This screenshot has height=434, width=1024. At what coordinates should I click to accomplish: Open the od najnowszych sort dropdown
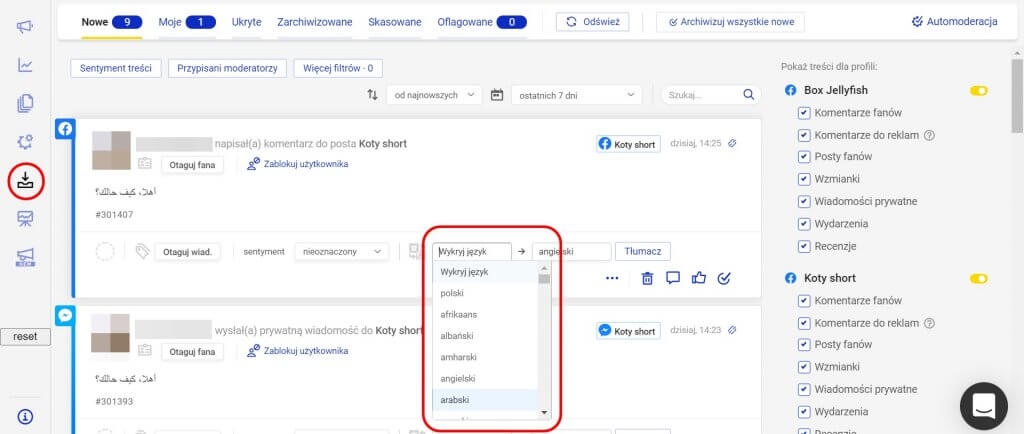434,95
